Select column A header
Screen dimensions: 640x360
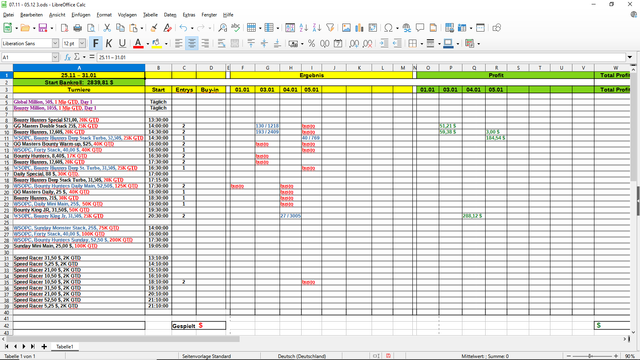(x=79, y=68)
